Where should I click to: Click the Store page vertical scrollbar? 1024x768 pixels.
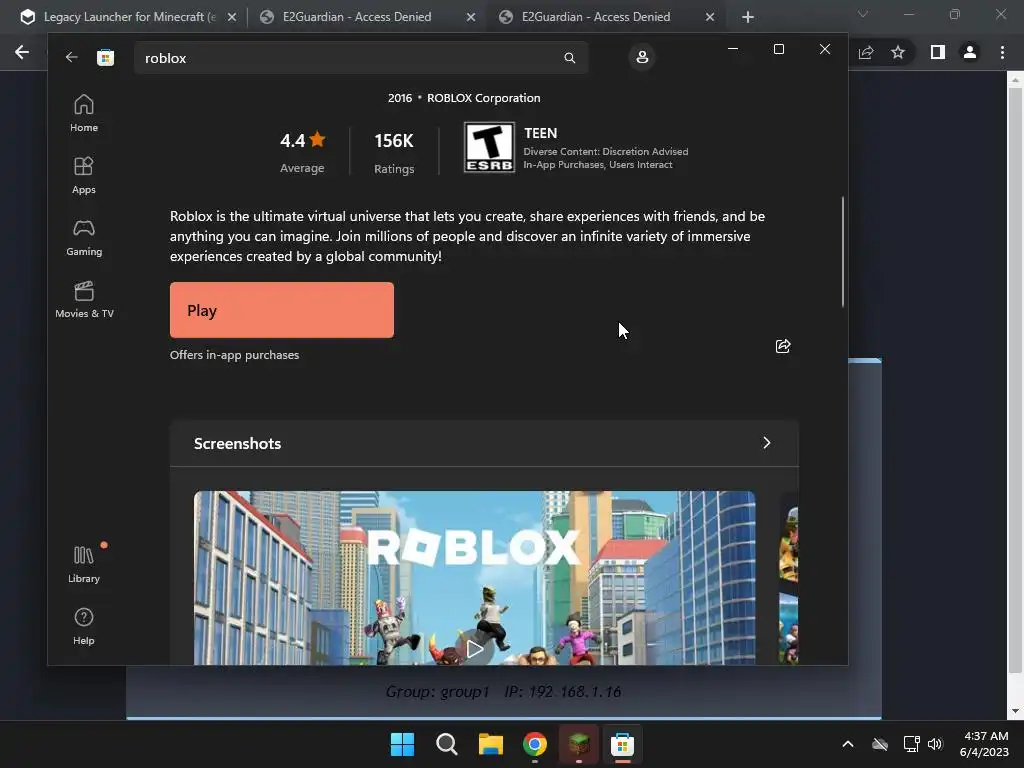(842, 251)
